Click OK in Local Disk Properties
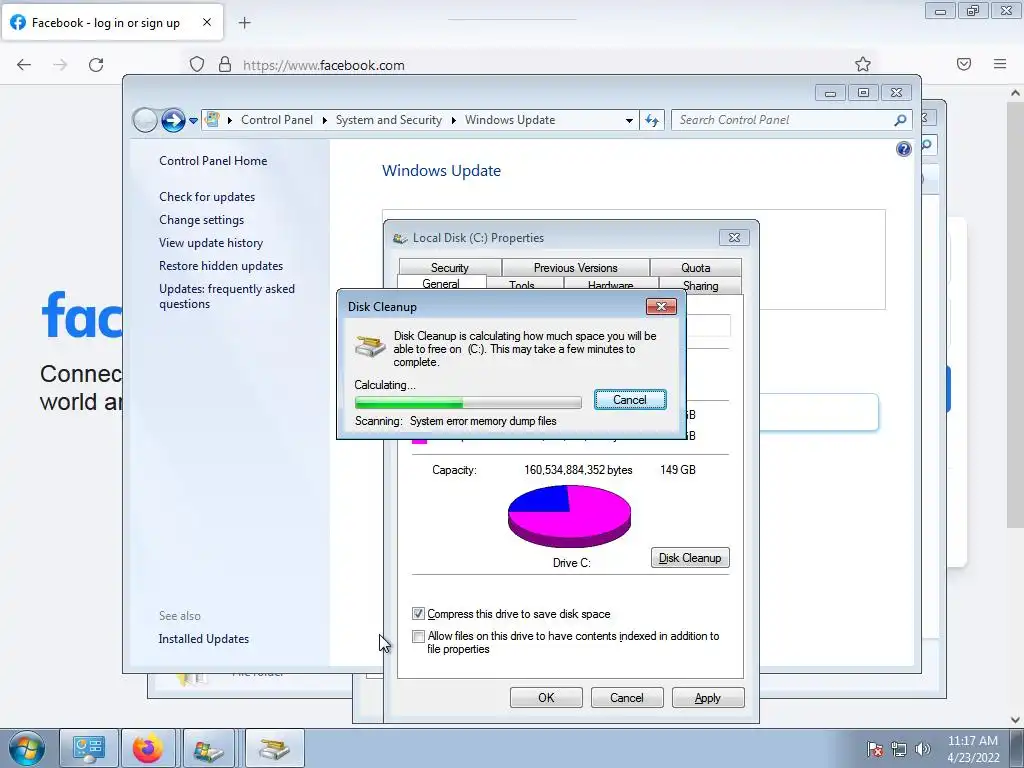 point(546,697)
